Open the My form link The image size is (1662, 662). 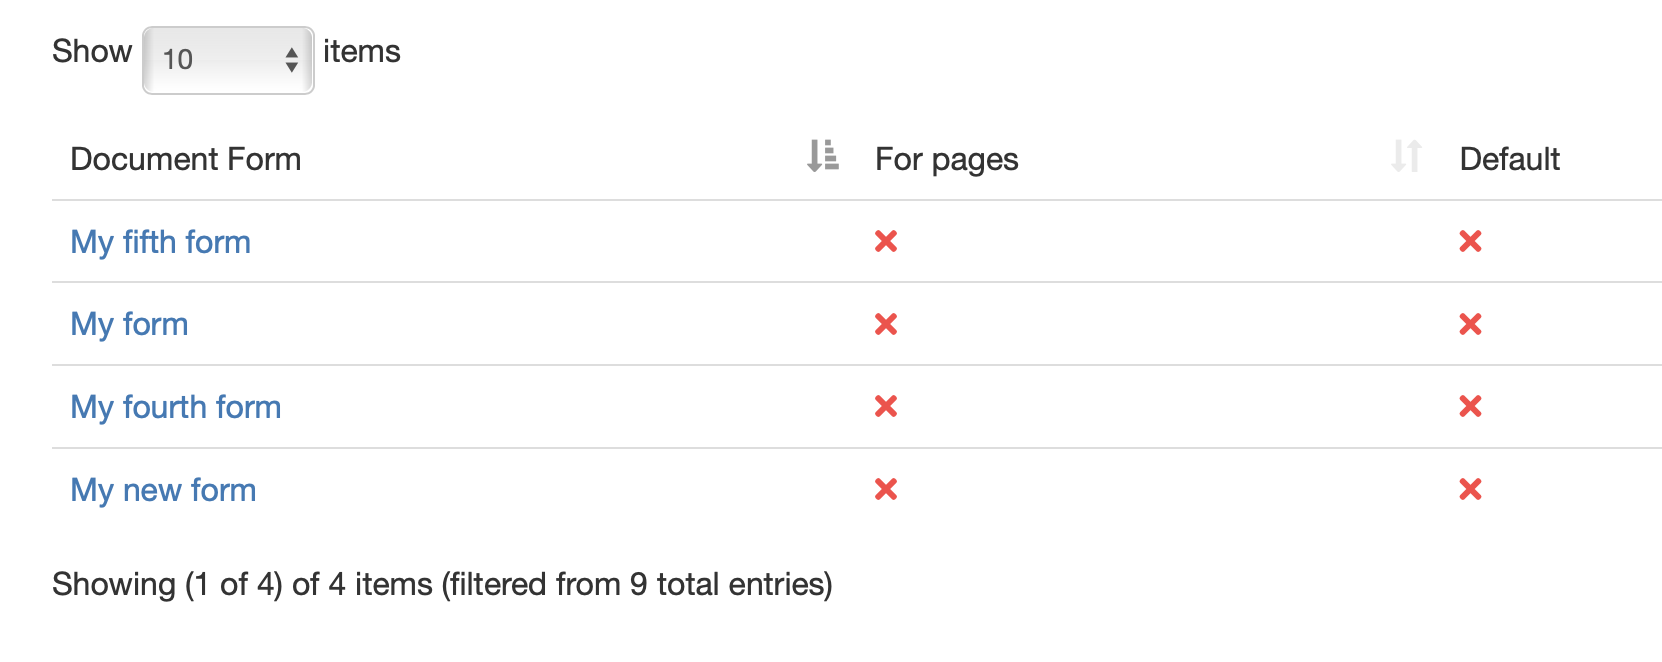tap(129, 324)
